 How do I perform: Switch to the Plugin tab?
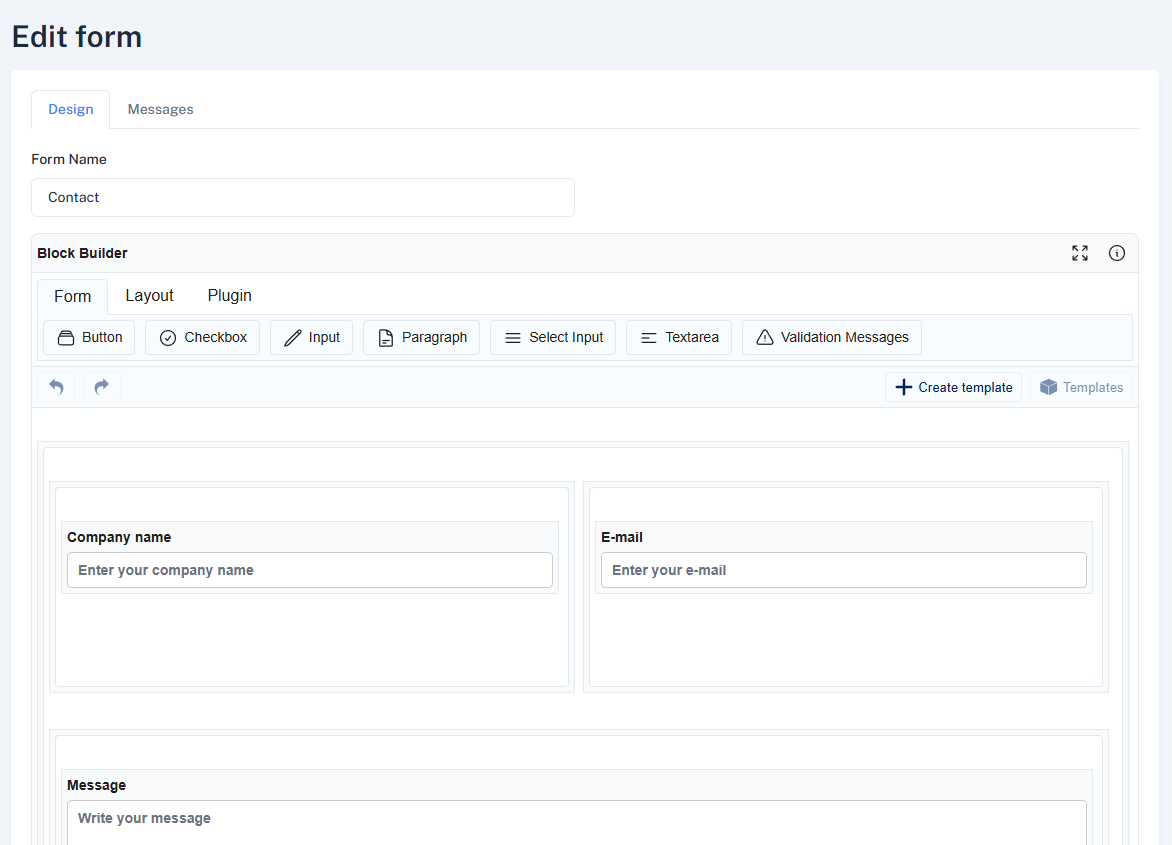(229, 296)
